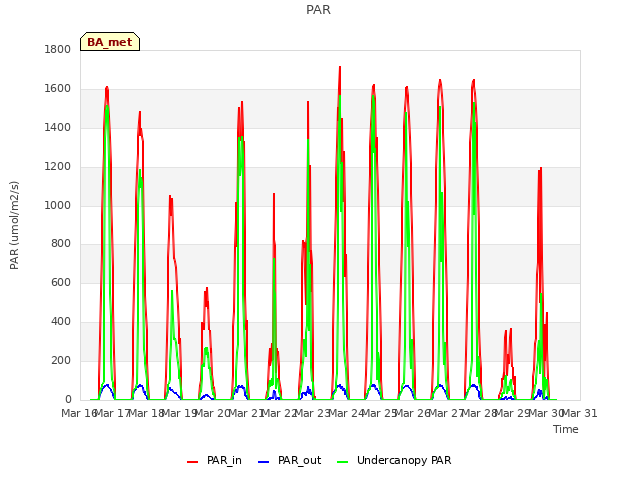This screenshot has width=640, height=480.
Task: Click the PAR chart title
Action: 318,9
